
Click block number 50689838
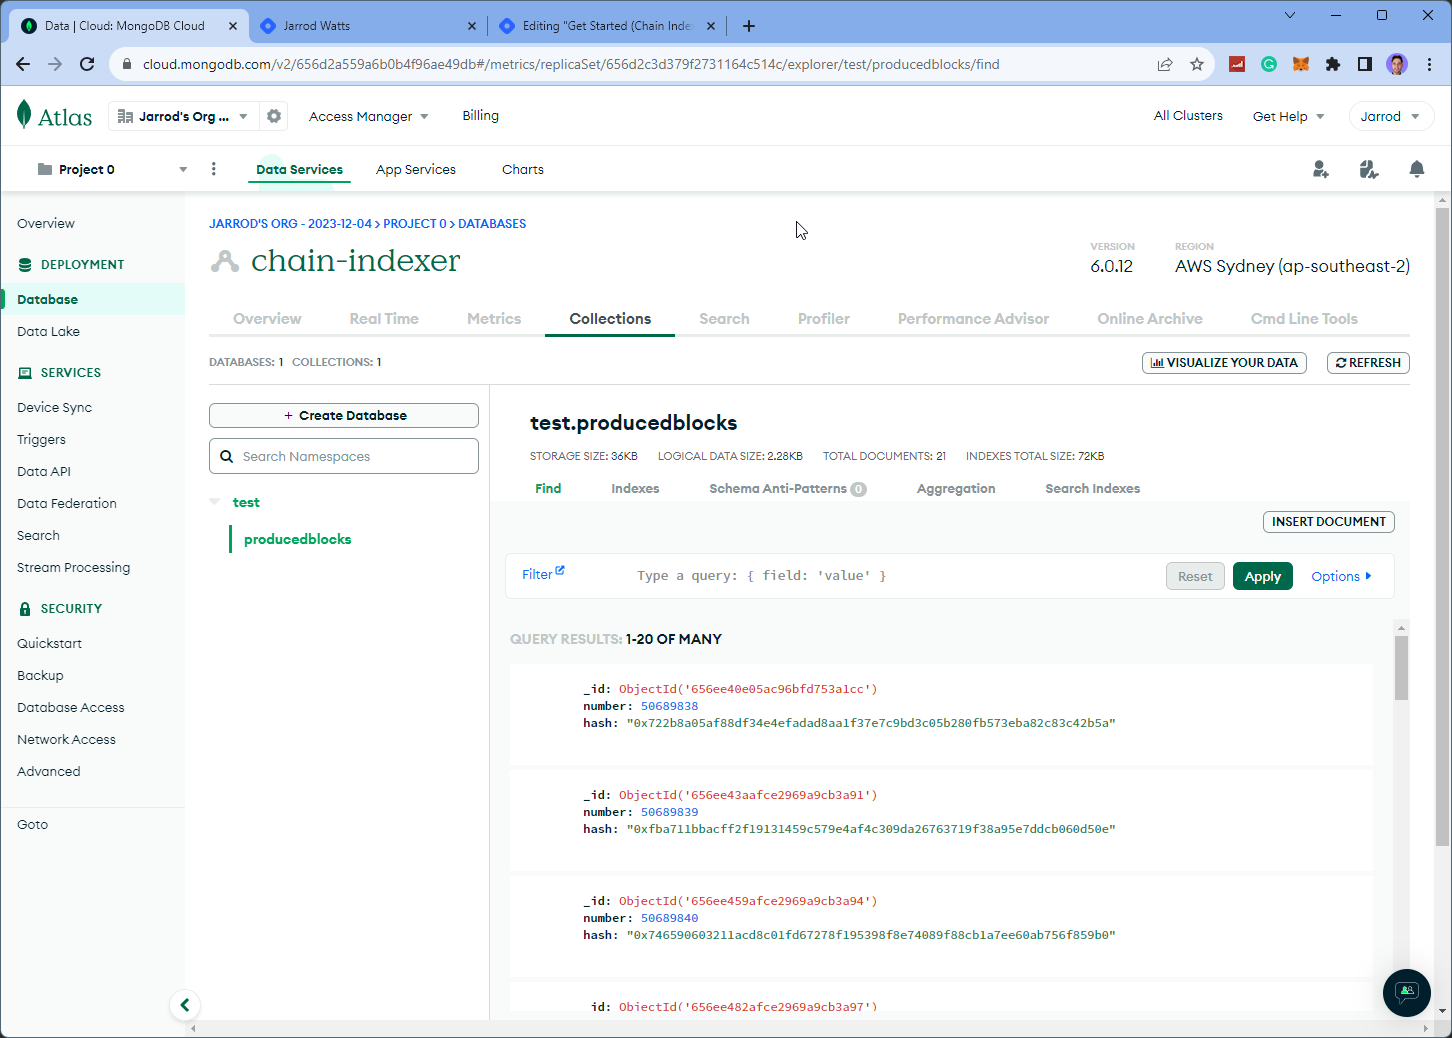669,706
